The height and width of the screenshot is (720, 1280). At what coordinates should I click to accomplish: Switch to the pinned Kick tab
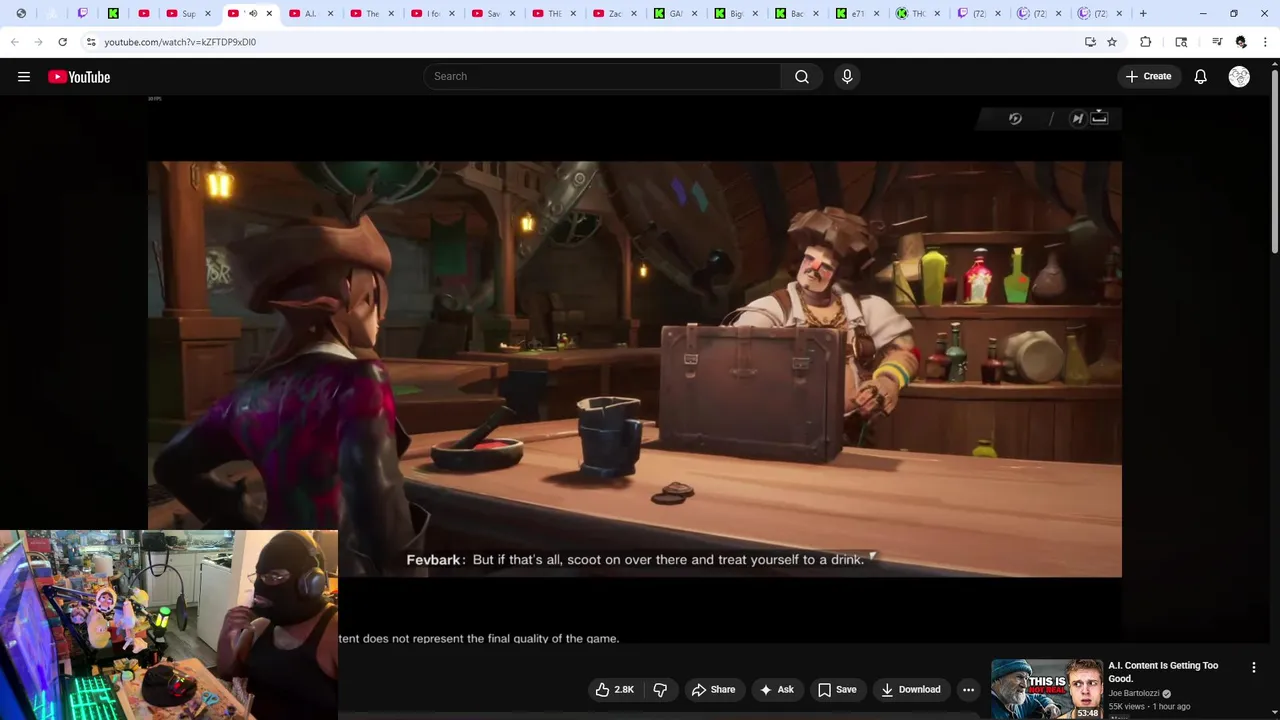click(x=113, y=14)
